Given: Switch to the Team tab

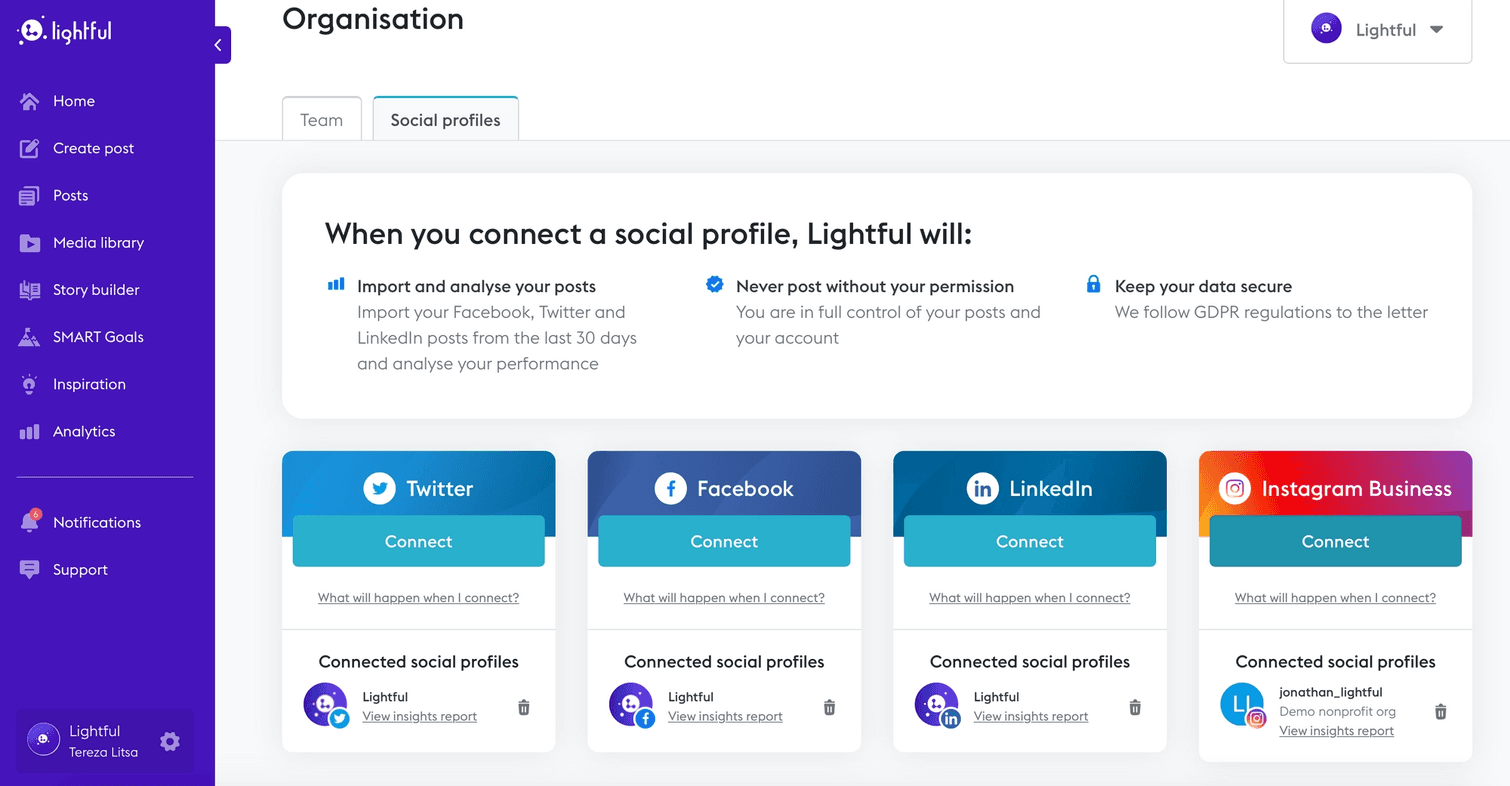Looking at the screenshot, I should click(321, 120).
